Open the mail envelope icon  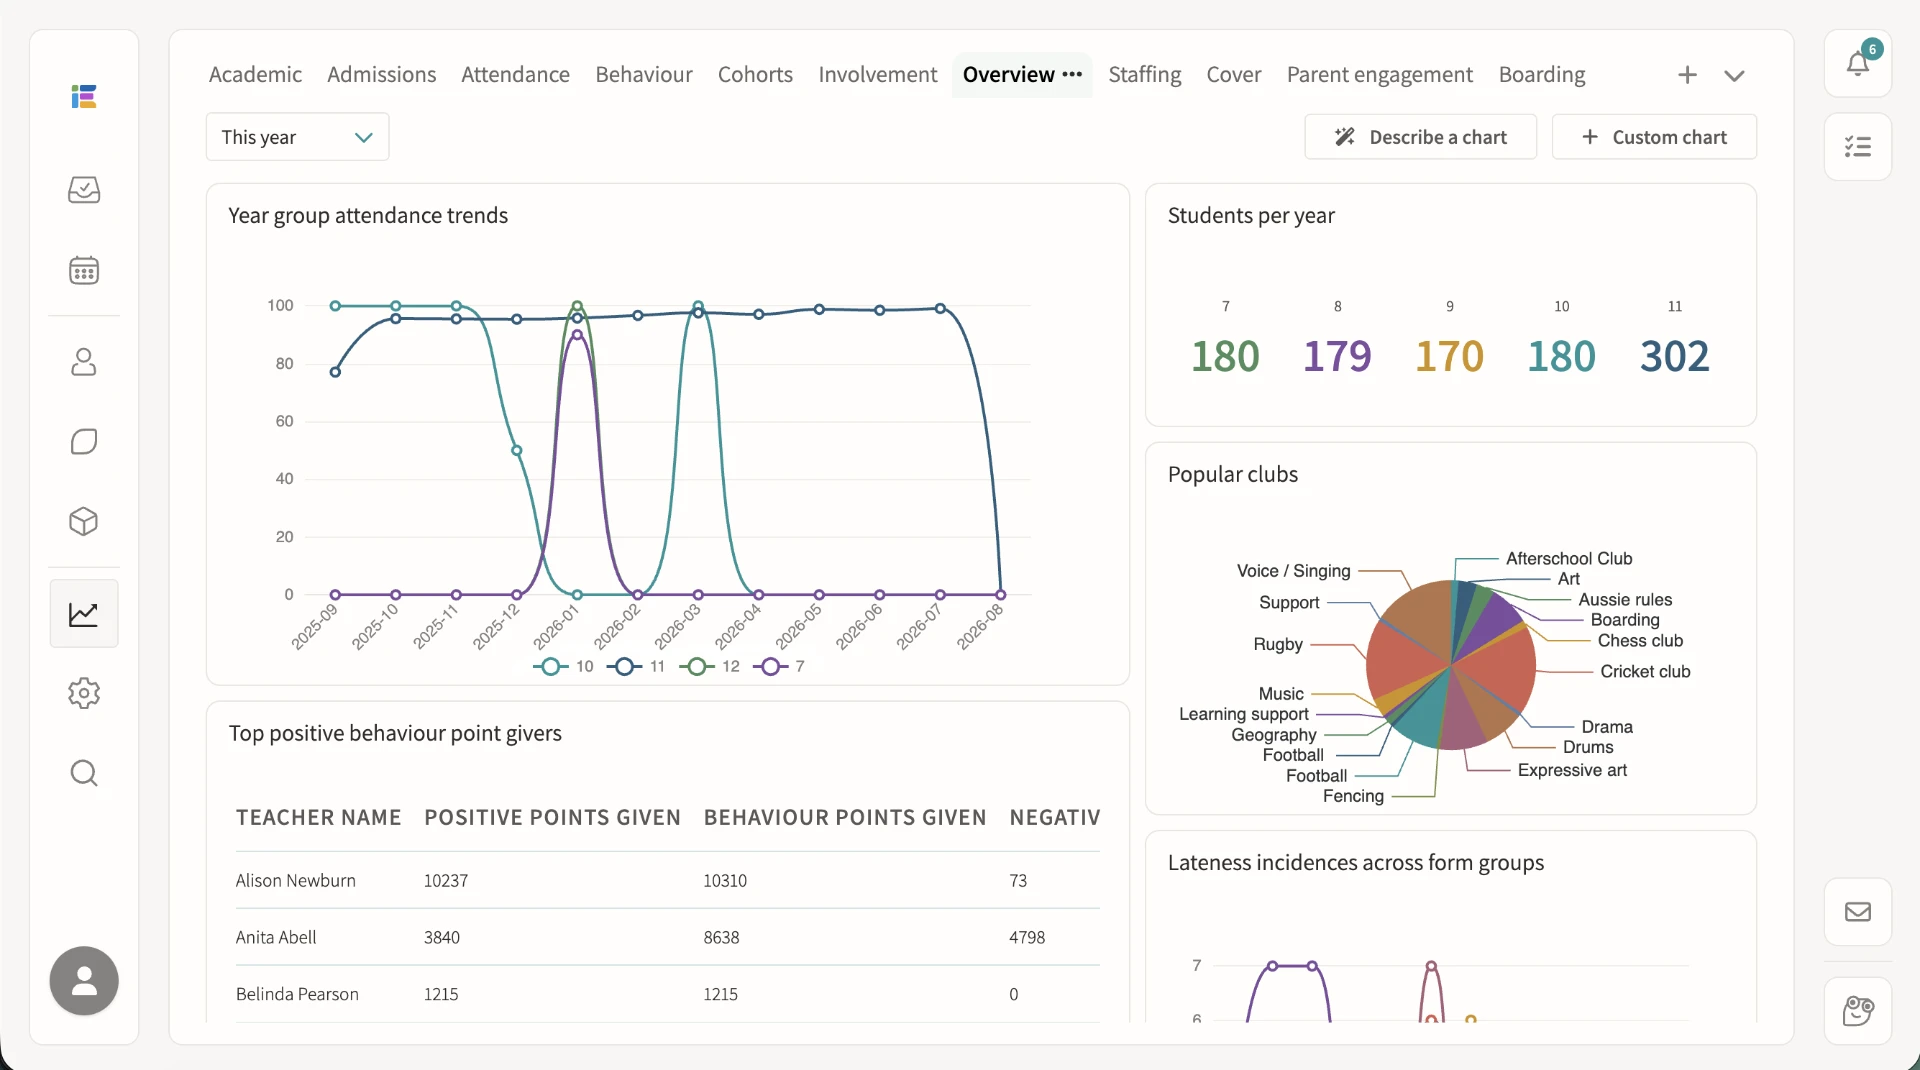point(1858,911)
